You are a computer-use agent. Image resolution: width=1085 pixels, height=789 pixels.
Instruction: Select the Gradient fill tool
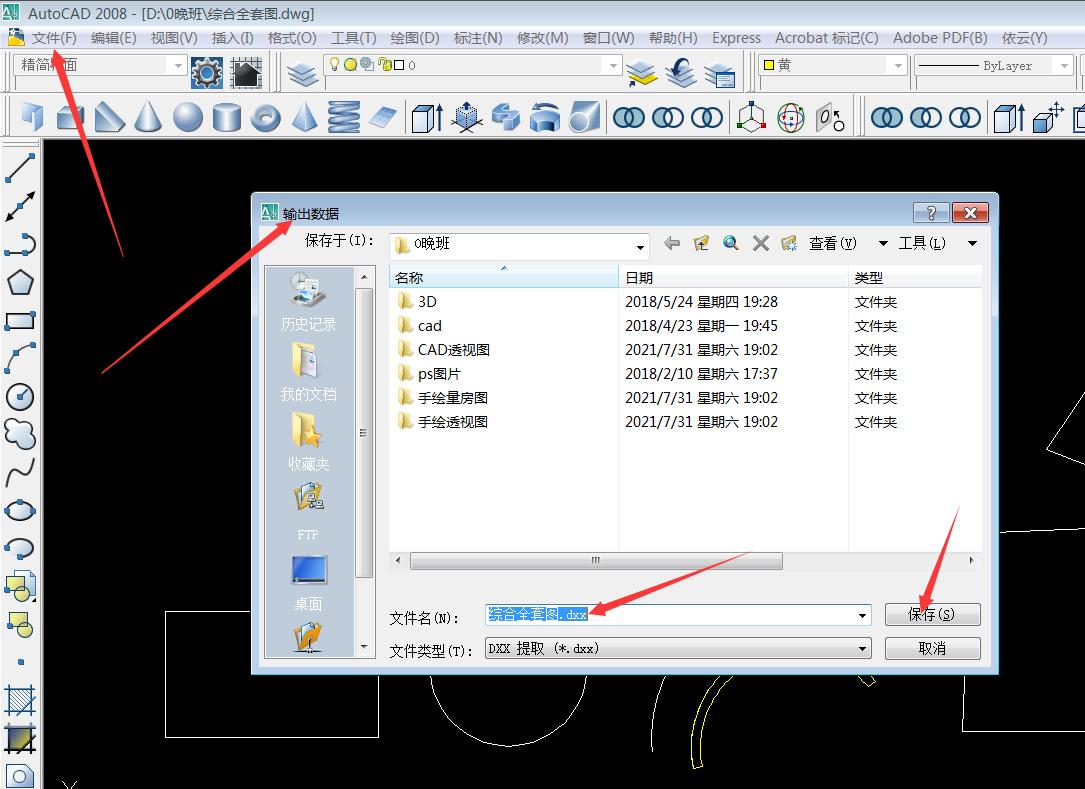coord(20,738)
